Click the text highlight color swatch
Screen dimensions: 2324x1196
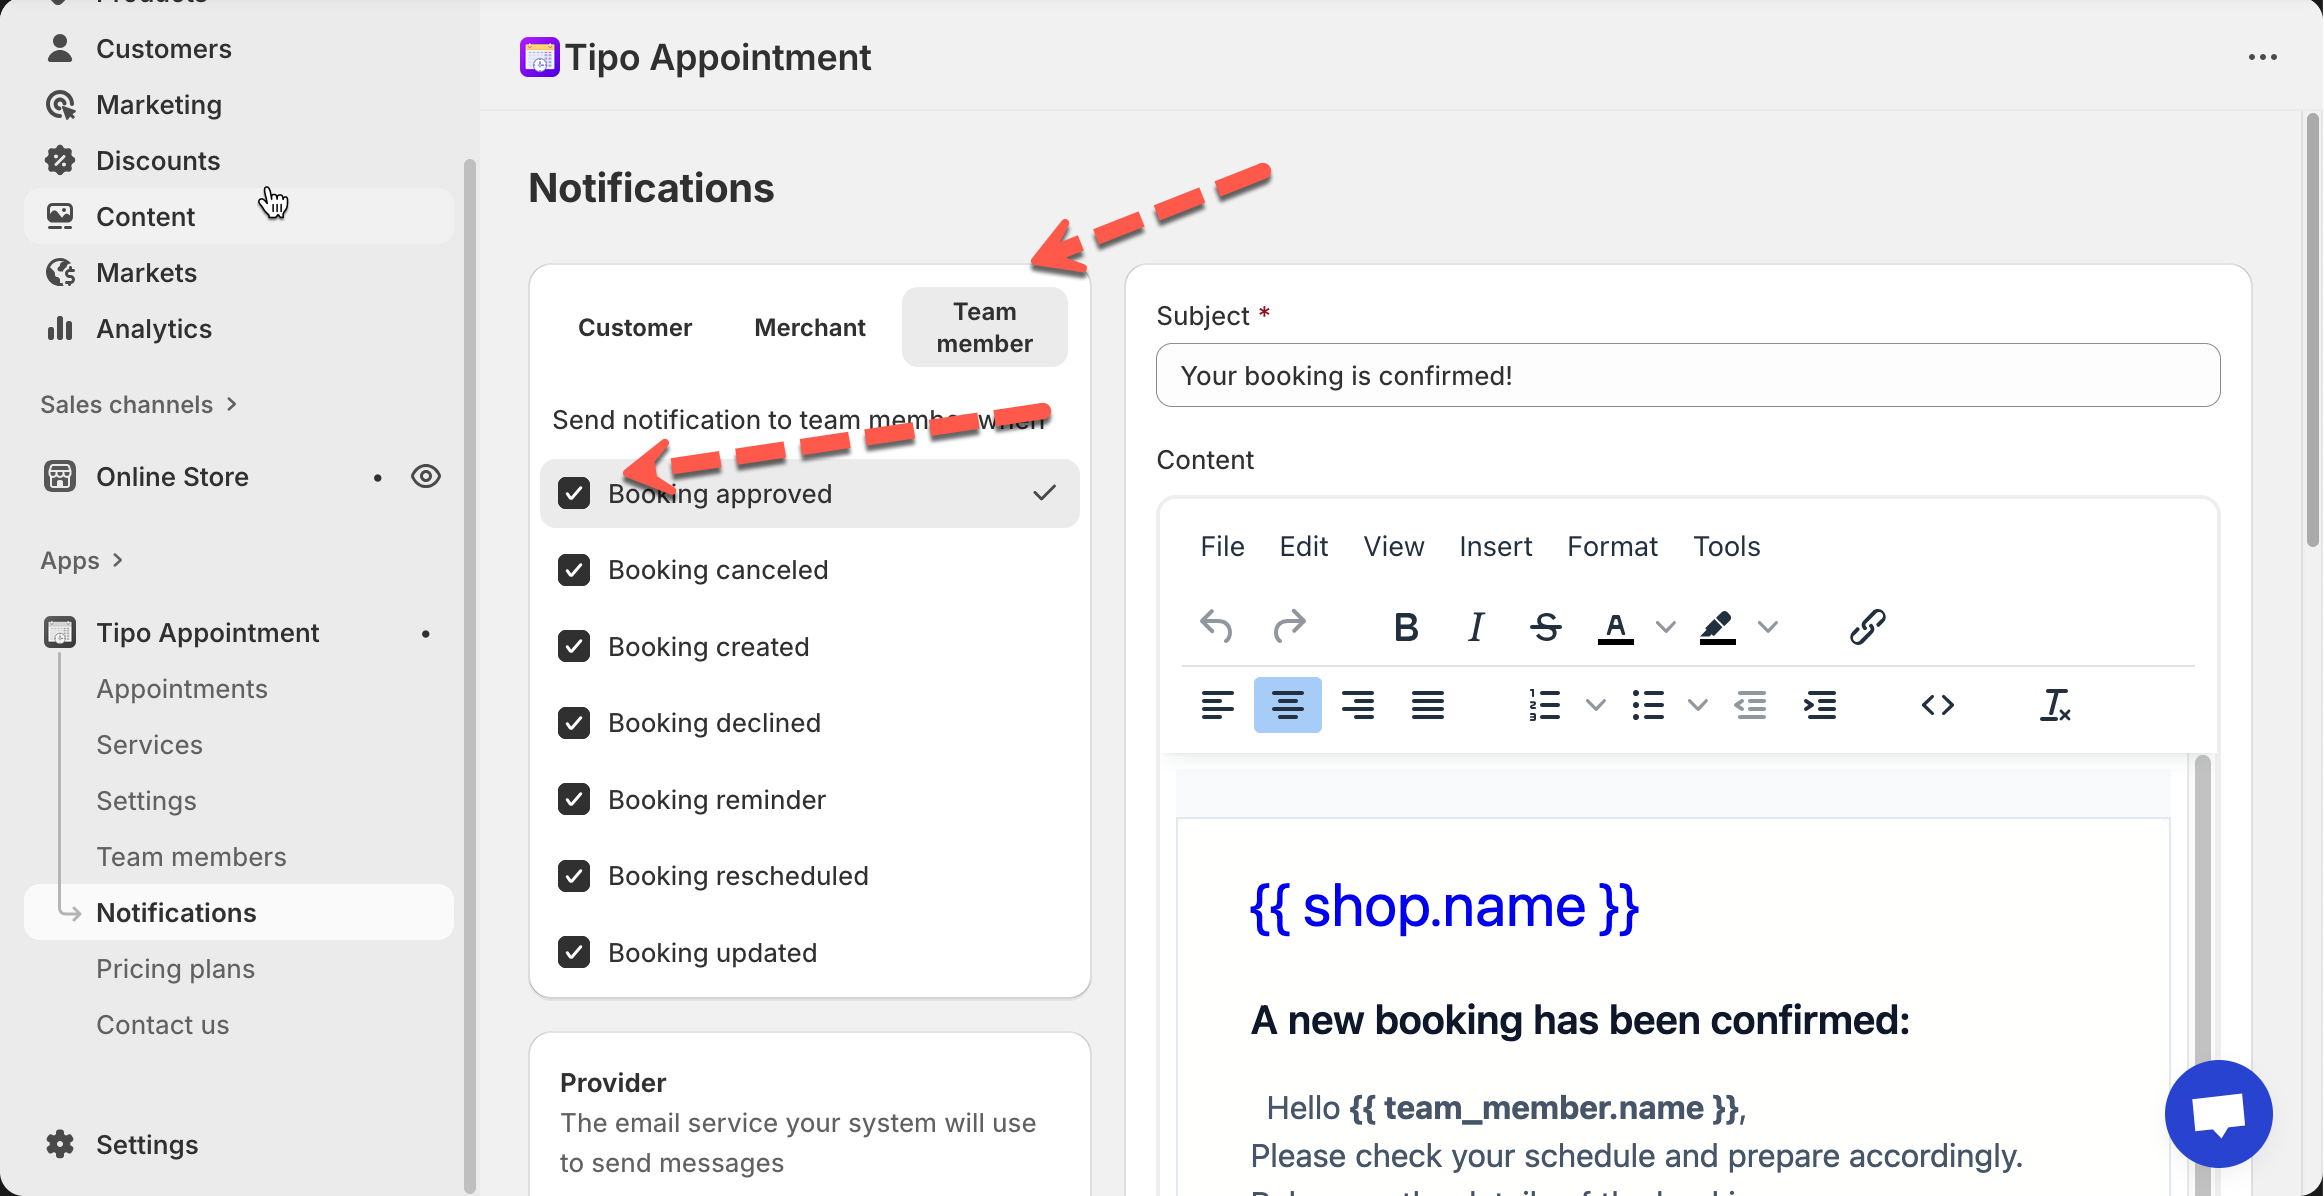tap(1717, 627)
